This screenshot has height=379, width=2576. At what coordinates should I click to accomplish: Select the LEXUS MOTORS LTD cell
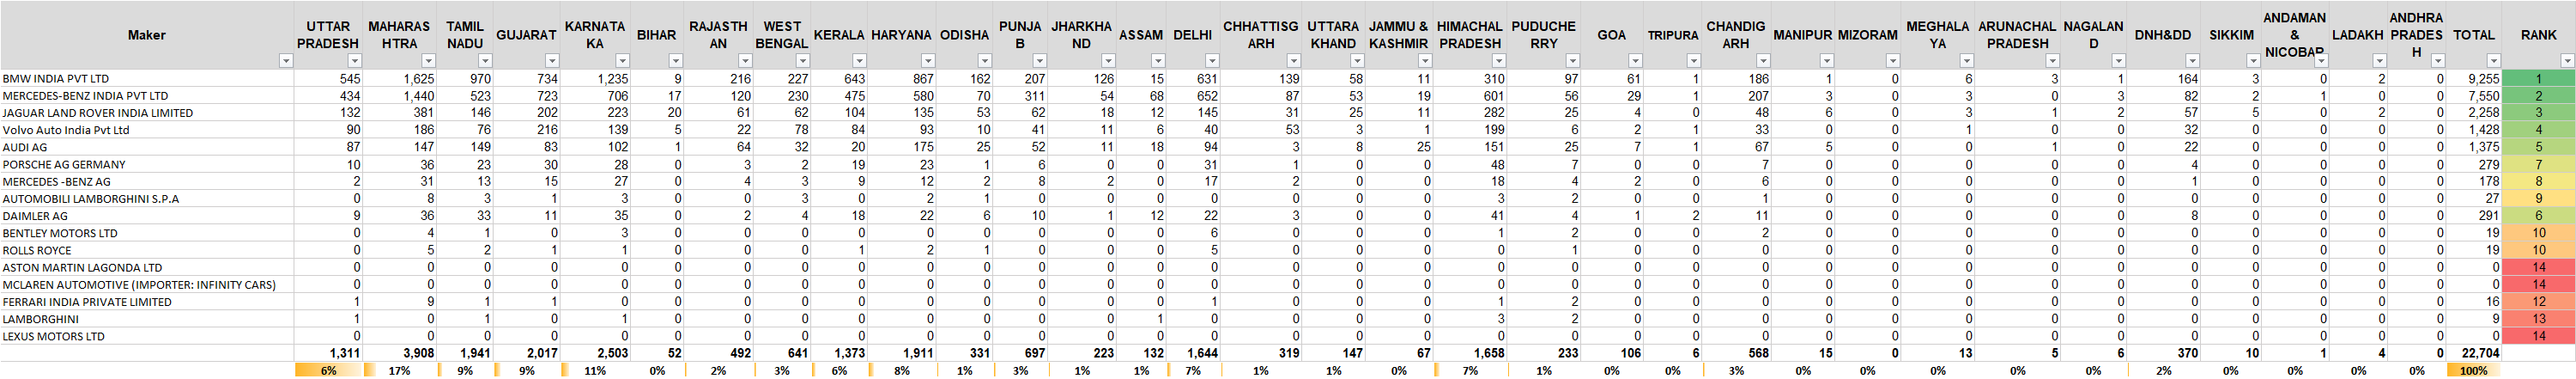147,336
